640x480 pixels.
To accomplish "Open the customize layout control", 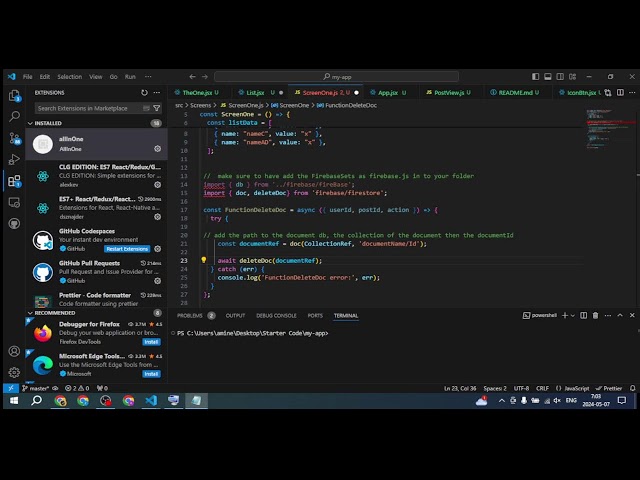I will pos(573,77).
